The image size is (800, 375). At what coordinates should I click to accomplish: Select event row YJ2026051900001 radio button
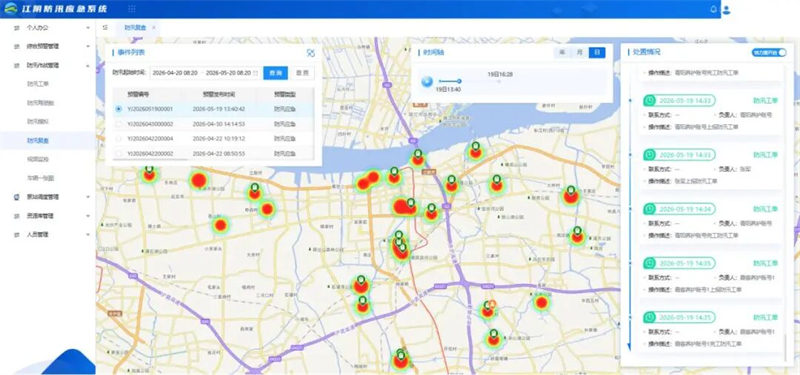pyautogui.click(x=119, y=109)
